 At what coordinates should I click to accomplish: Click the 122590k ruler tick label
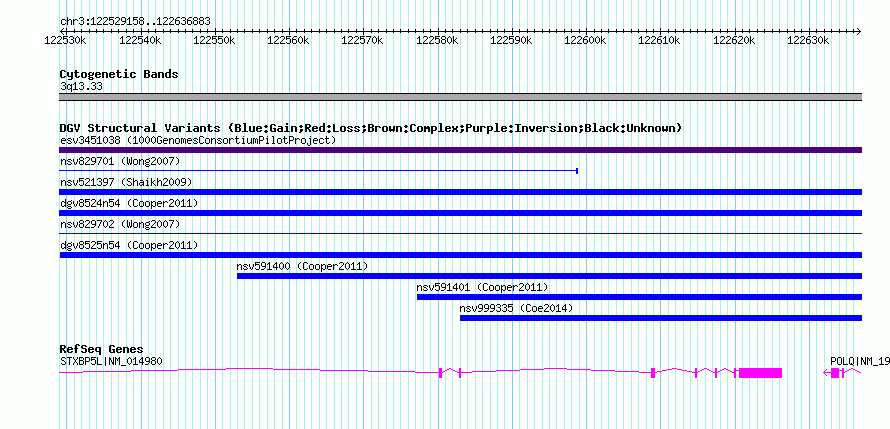pos(511,40)
